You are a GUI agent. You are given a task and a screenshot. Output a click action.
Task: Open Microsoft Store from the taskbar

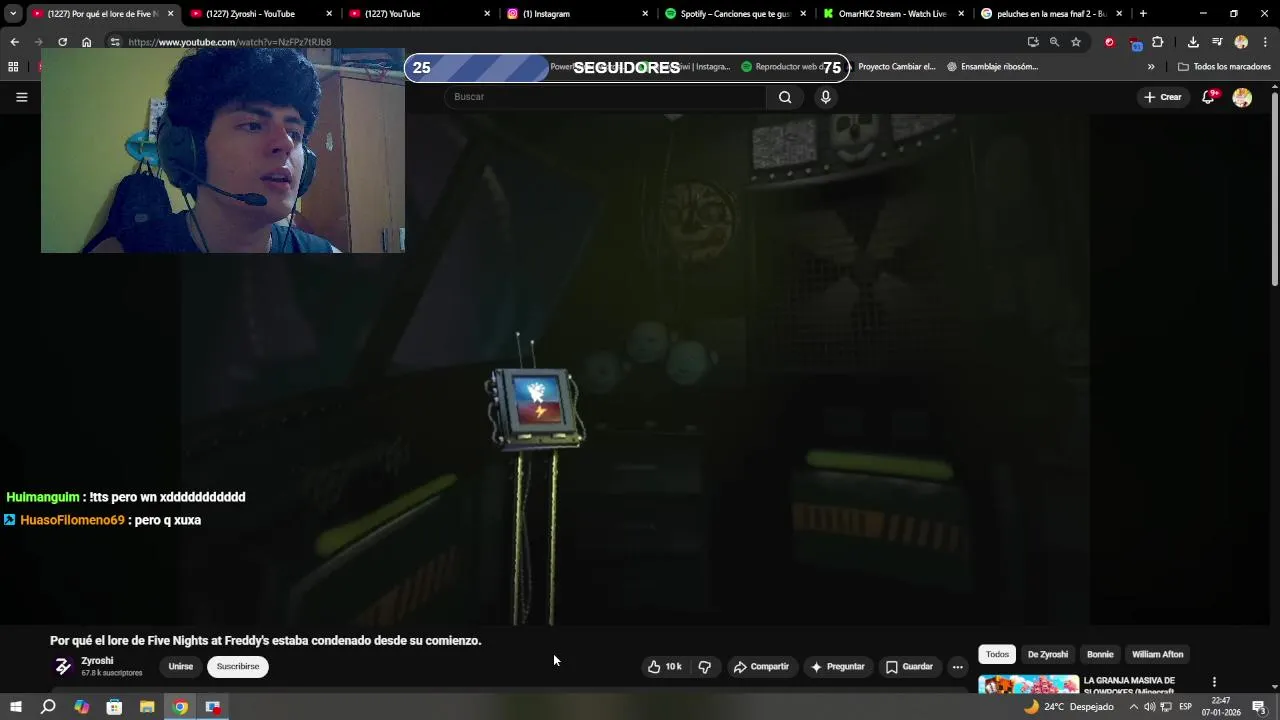point(114,707)
